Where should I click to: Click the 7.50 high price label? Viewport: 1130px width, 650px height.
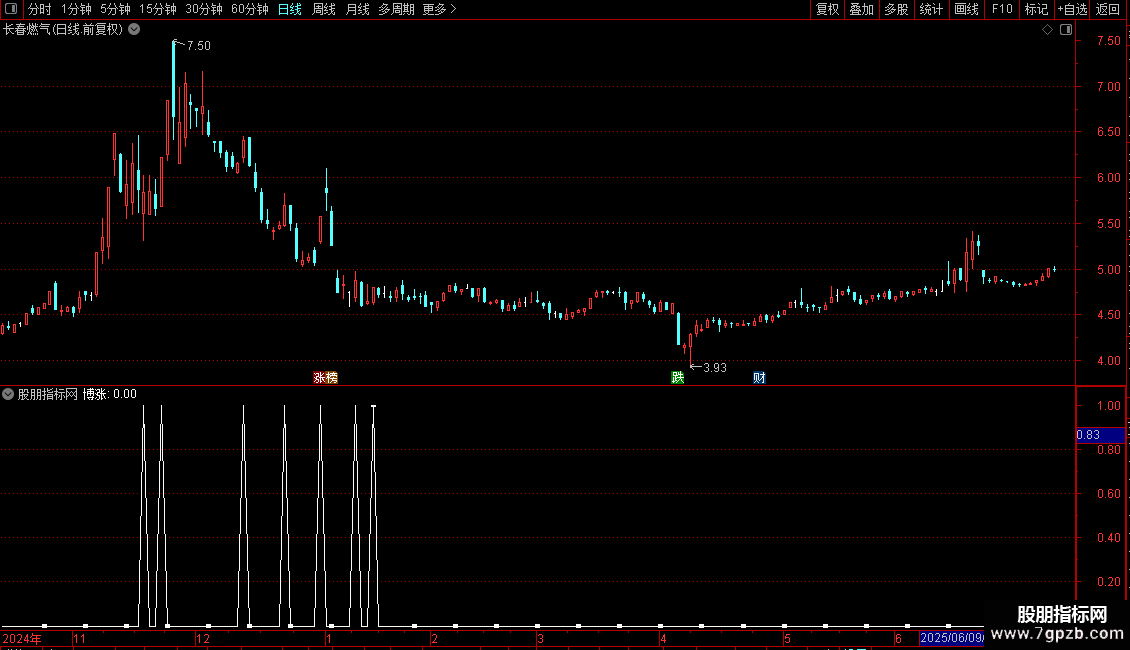click(x=198, y=45)
